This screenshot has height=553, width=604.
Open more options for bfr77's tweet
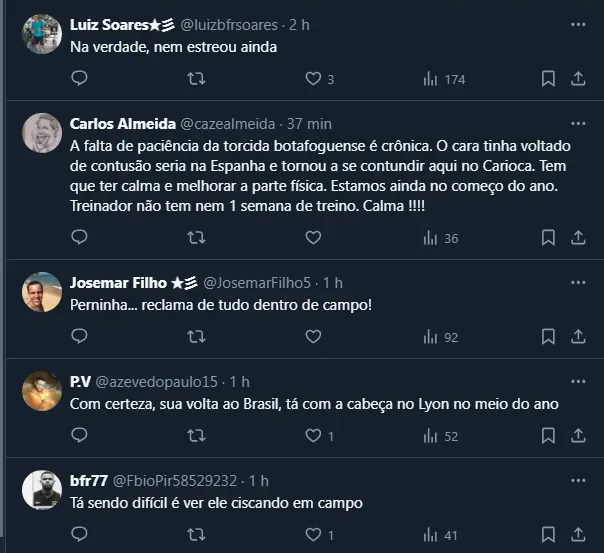tap(578, 480)
